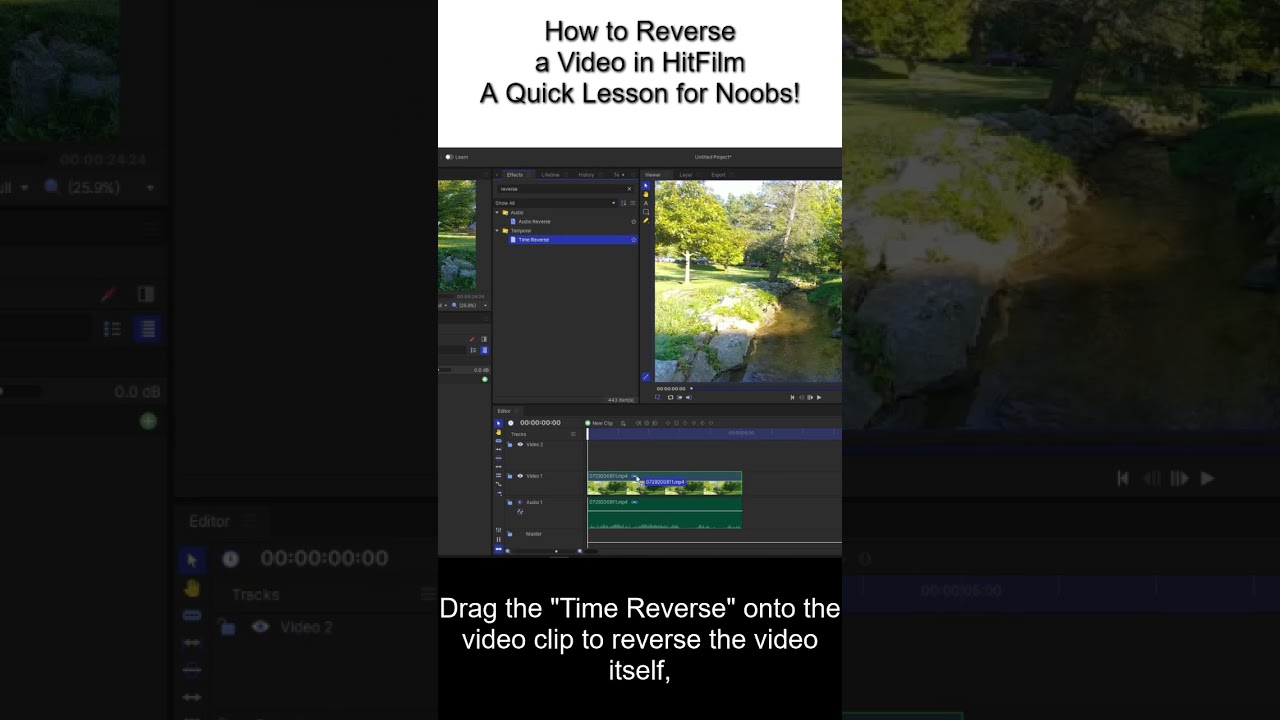Open the 25.9% zoom dropdown

(469, 305)
